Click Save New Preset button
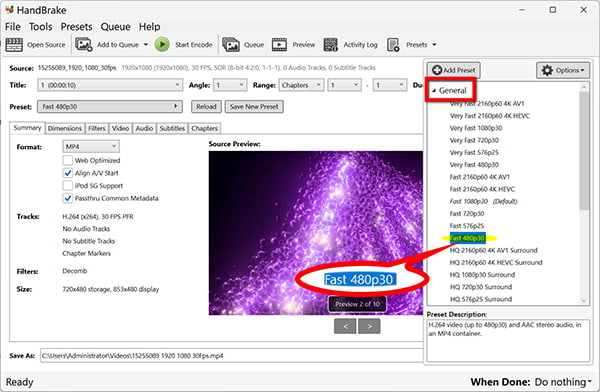Screen dimensions: 600x392 tap(254, 106)
